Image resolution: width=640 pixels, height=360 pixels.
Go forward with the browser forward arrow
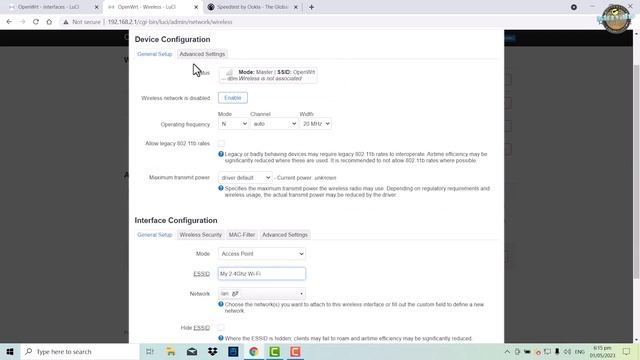pos(22,22)
